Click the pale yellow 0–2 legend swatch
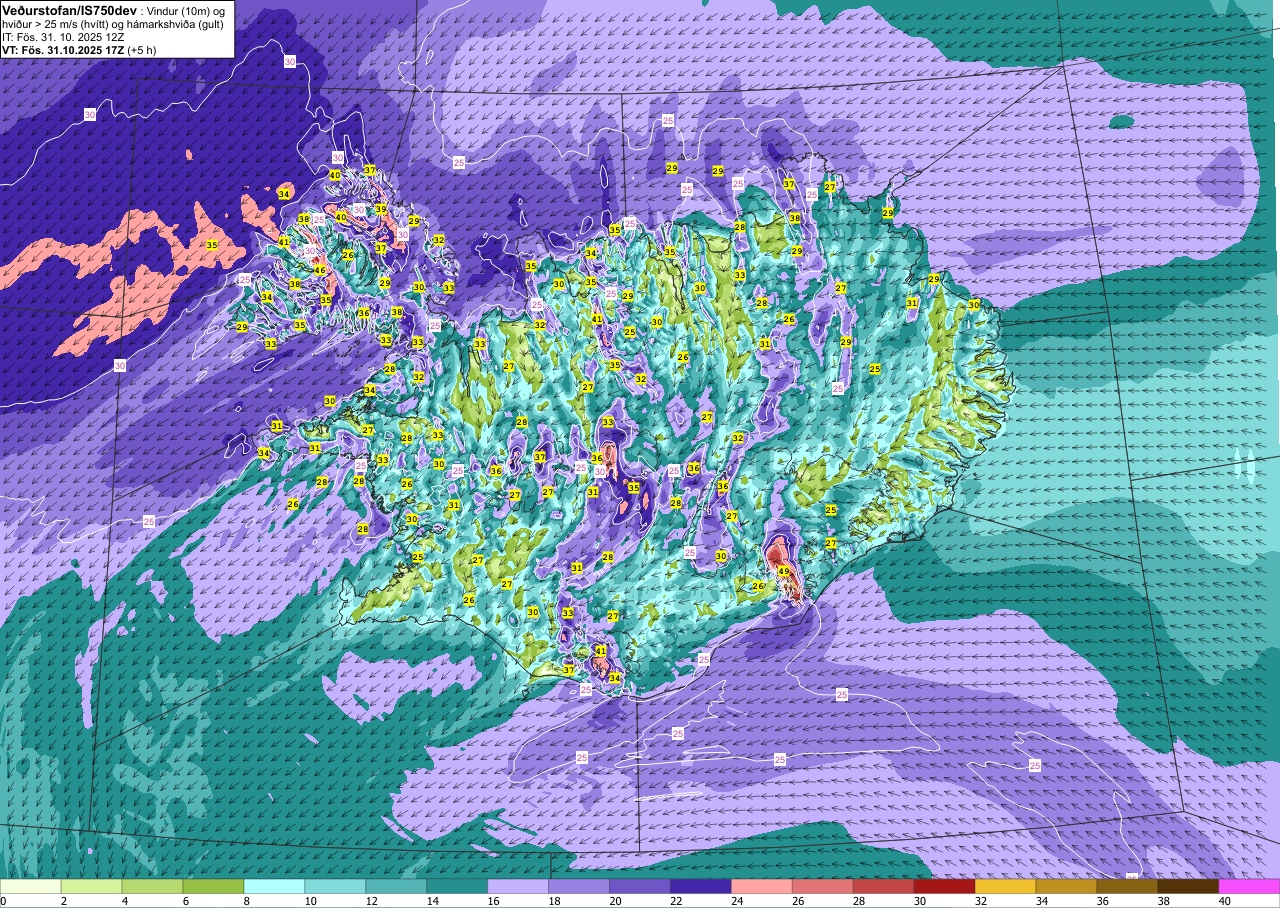Viewport: 1280px width, 908px height. click(30, 886)
